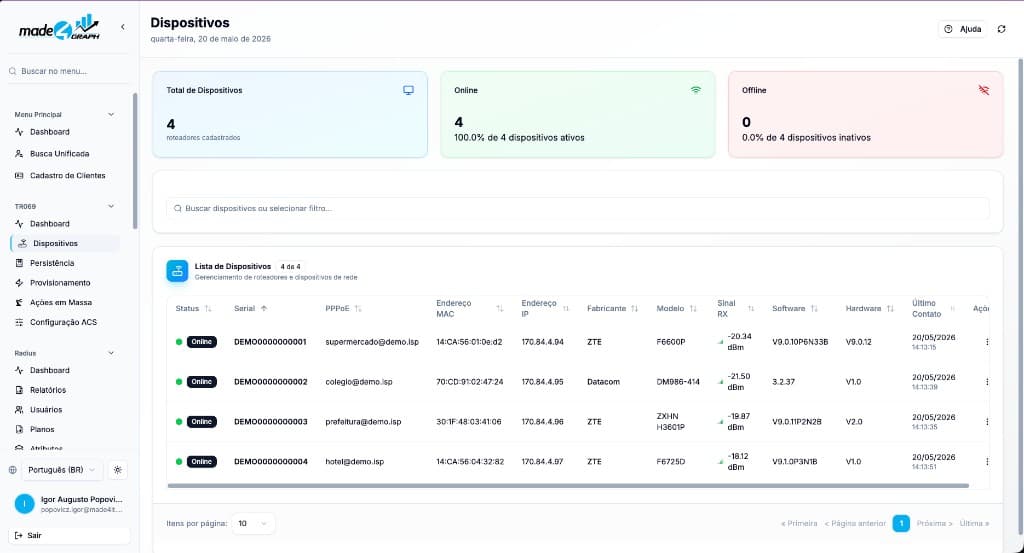This screenshot has width=1024, height=553.
Task: Click IP address 170.84.4.96
Action: (x=542, y=422)
